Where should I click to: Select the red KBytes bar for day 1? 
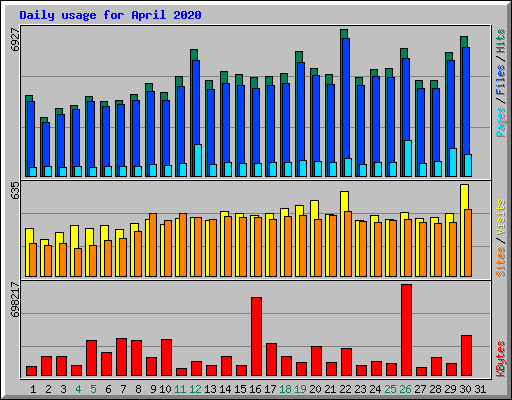click(31, 371)
